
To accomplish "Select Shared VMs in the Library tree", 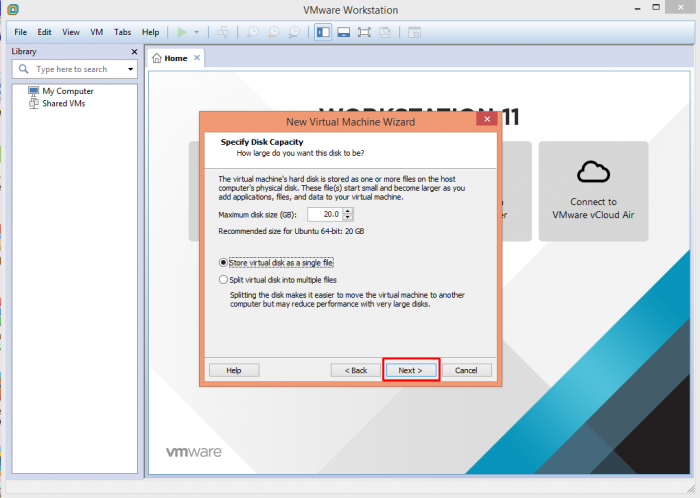I will pos(57,104).
